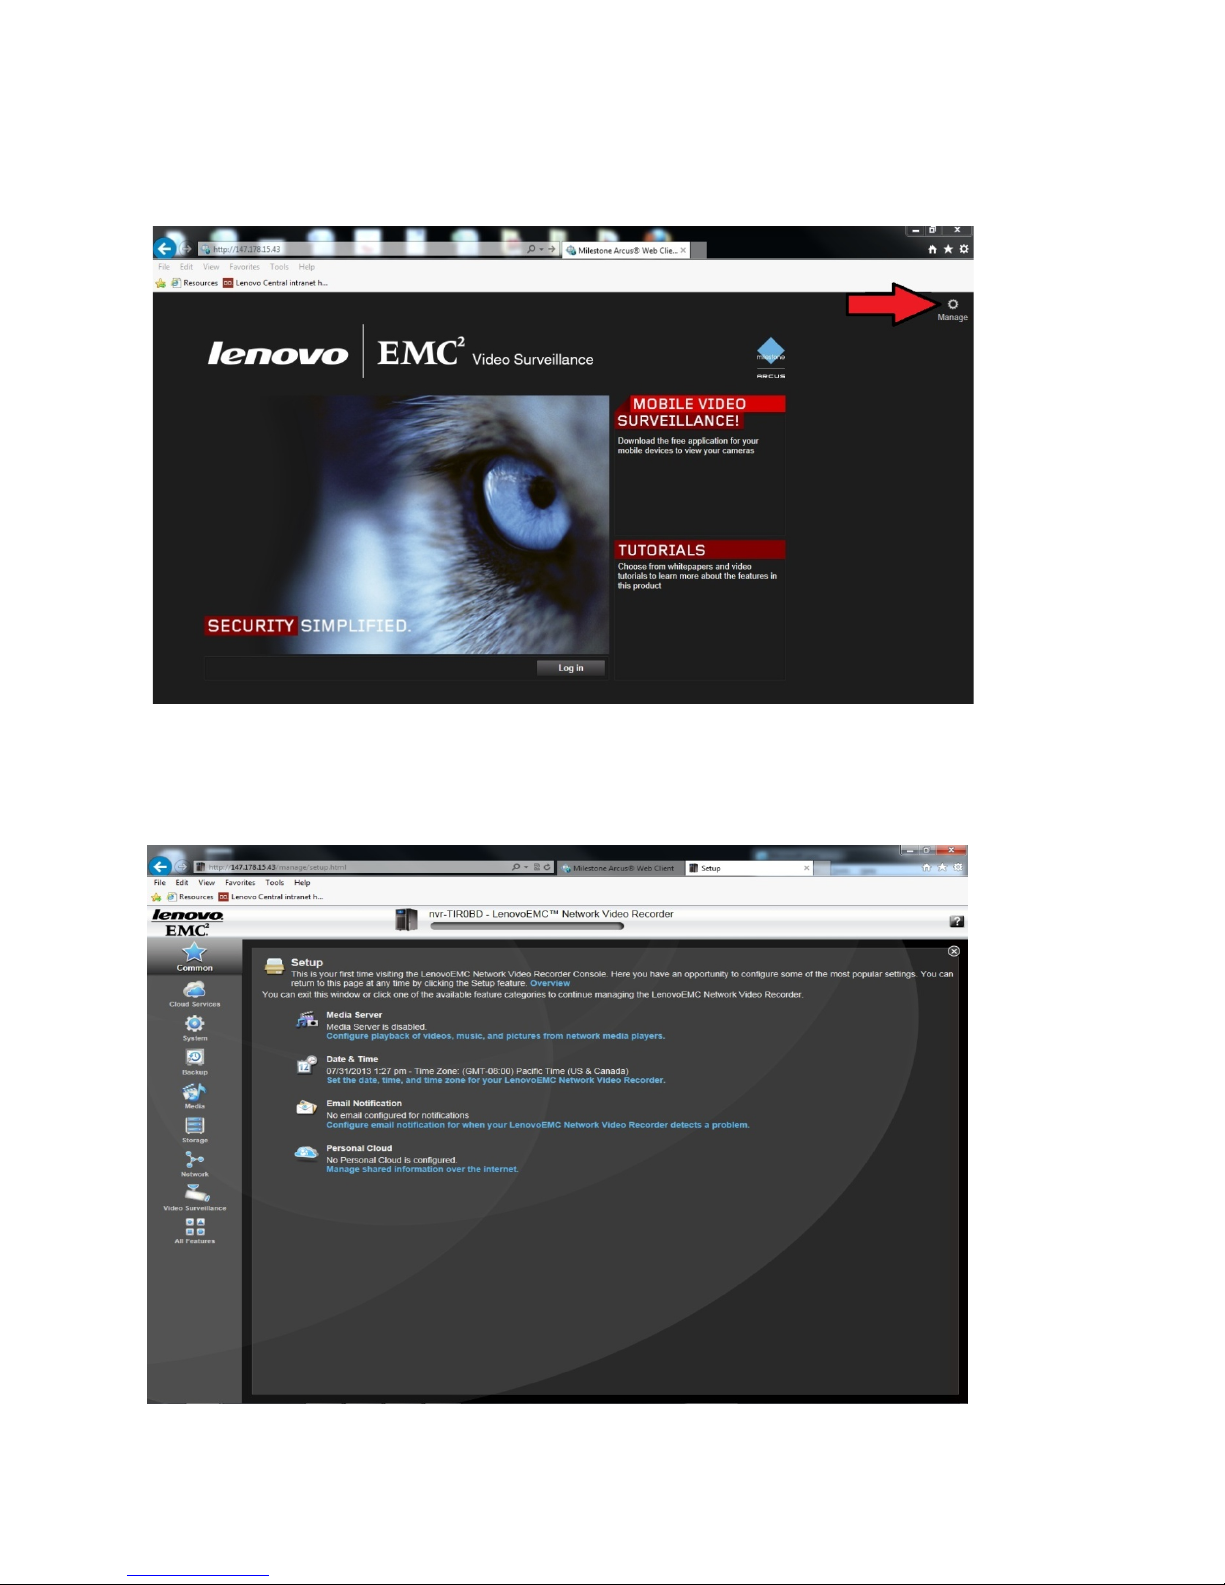Screen dimensions: 1225x1585
Task: Open Tools menu in the upper browser
Action: point(279,267)
